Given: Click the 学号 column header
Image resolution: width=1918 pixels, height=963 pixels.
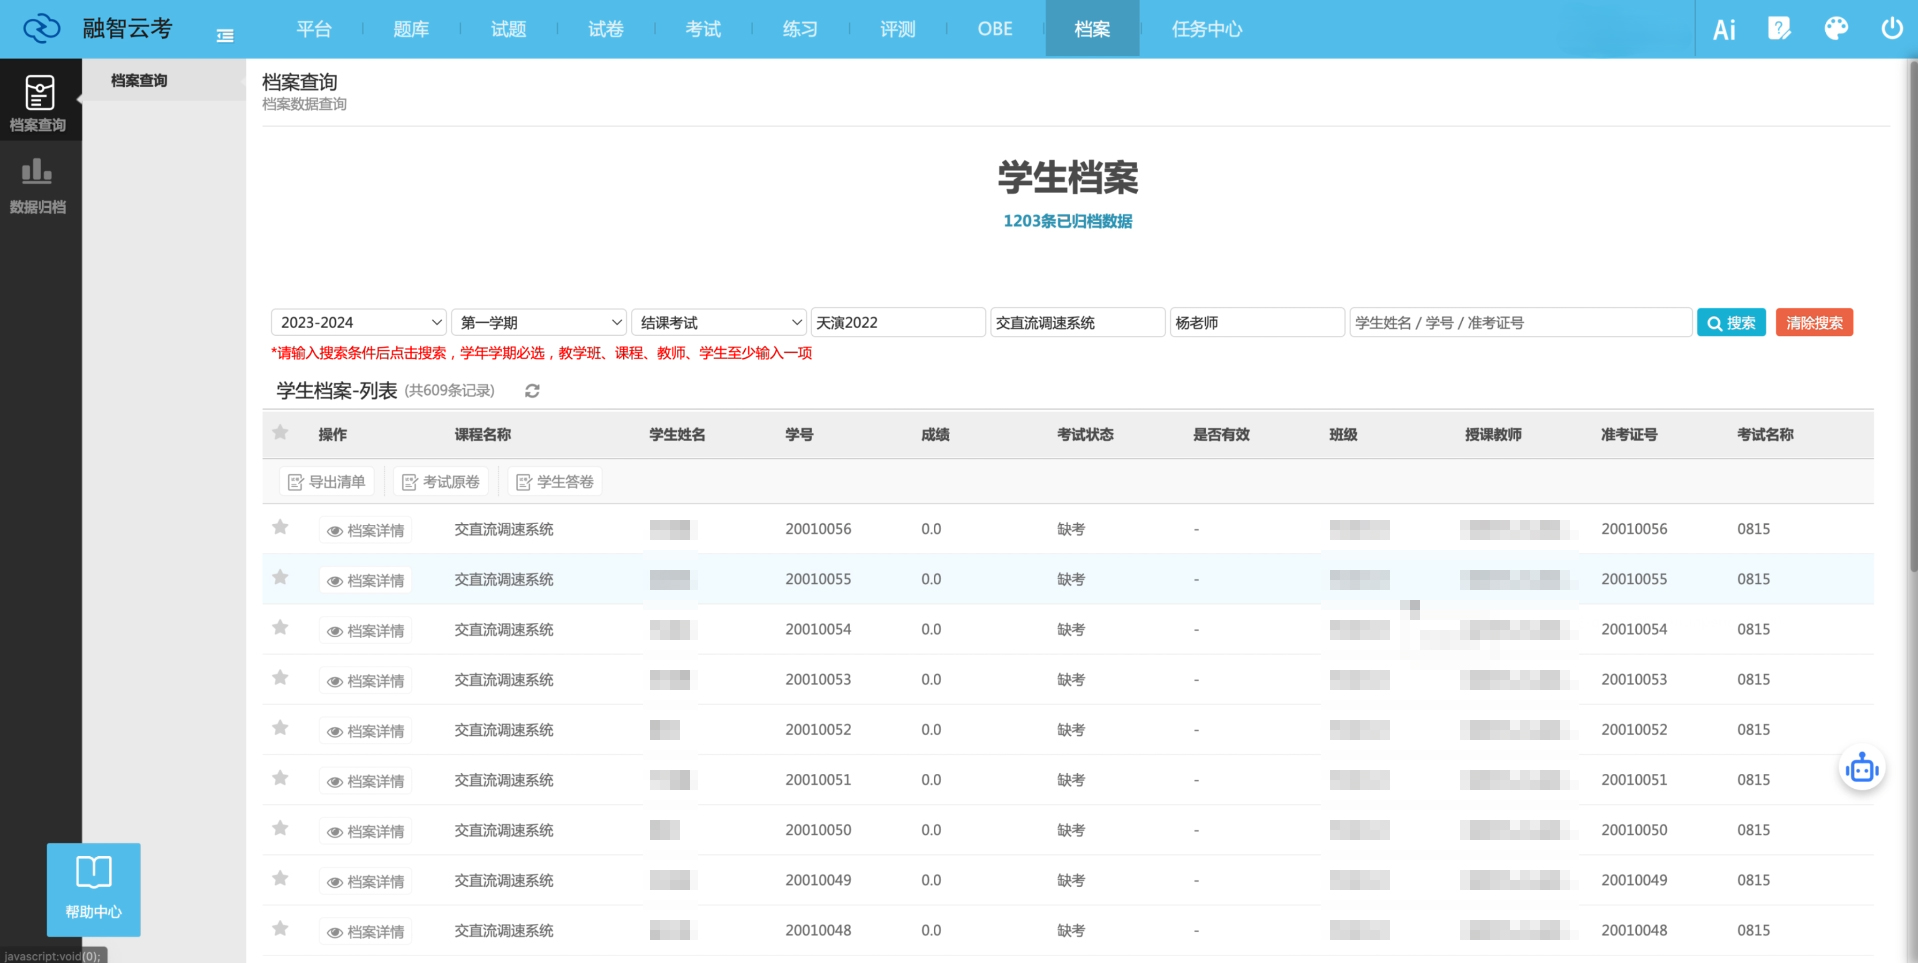Looking at the screenshot, I should point(799,434).
